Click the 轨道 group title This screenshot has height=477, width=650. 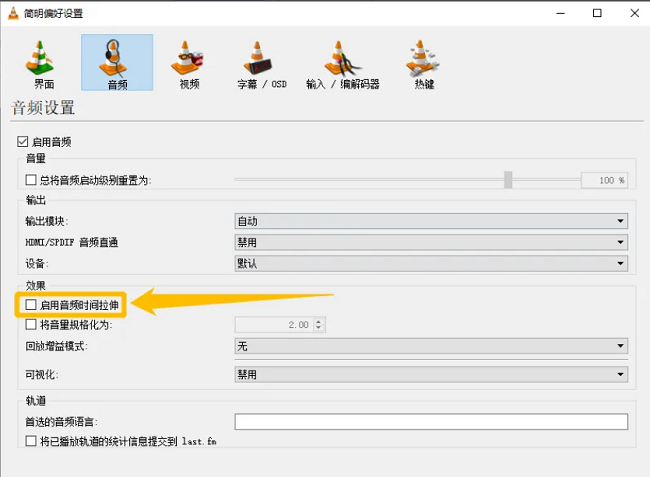[36, 401]
